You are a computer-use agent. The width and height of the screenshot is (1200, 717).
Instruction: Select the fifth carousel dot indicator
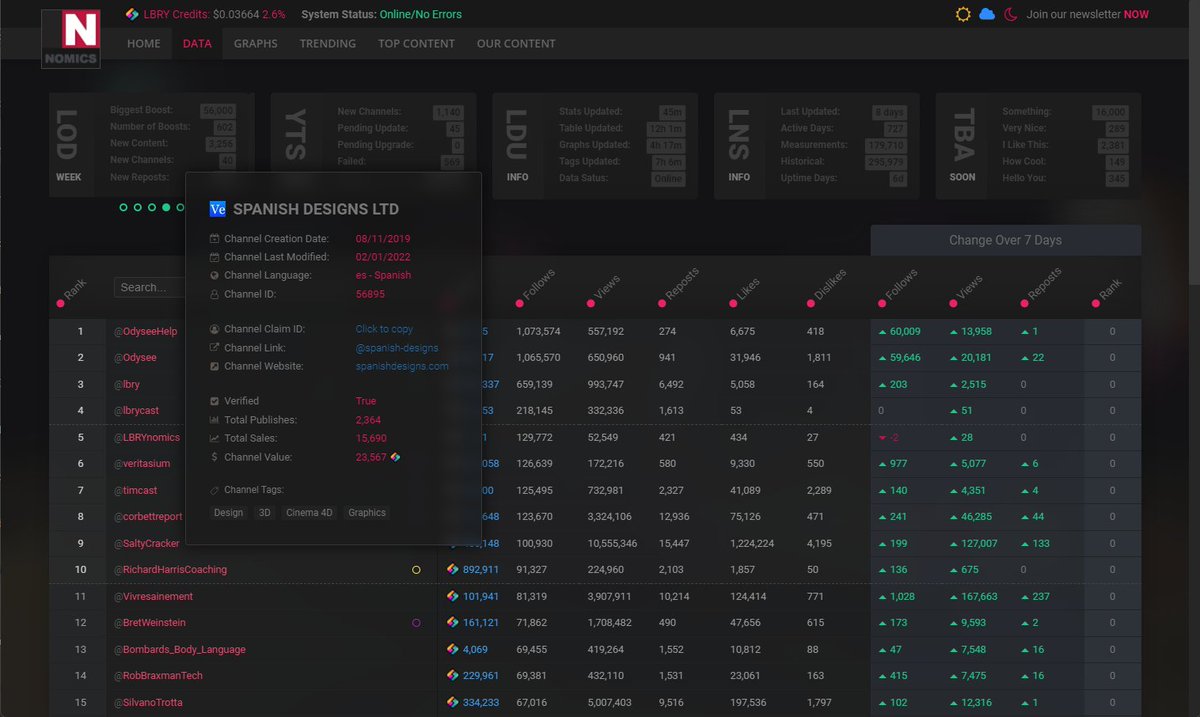[x=180, y=207]
